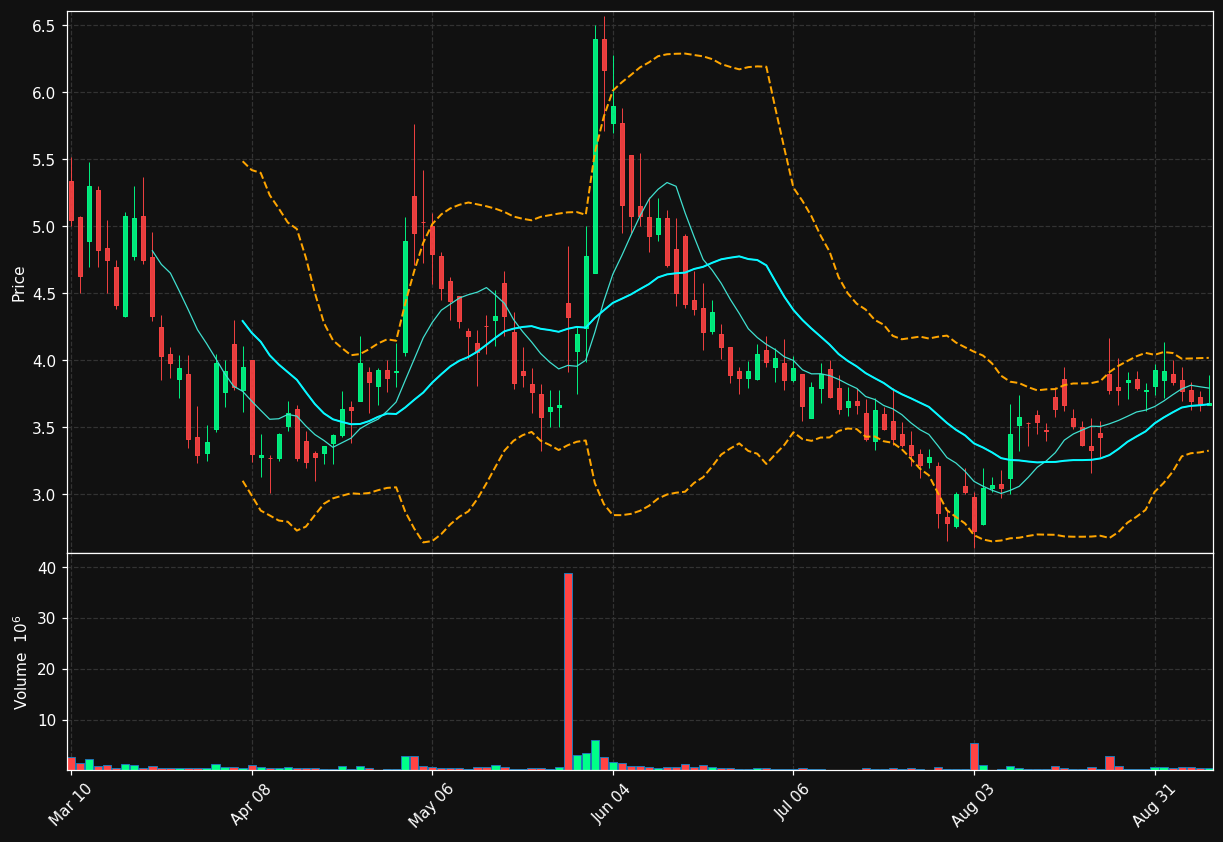Click the "May 06" date label
1223x842 pixels.
(x=432, y=806)
